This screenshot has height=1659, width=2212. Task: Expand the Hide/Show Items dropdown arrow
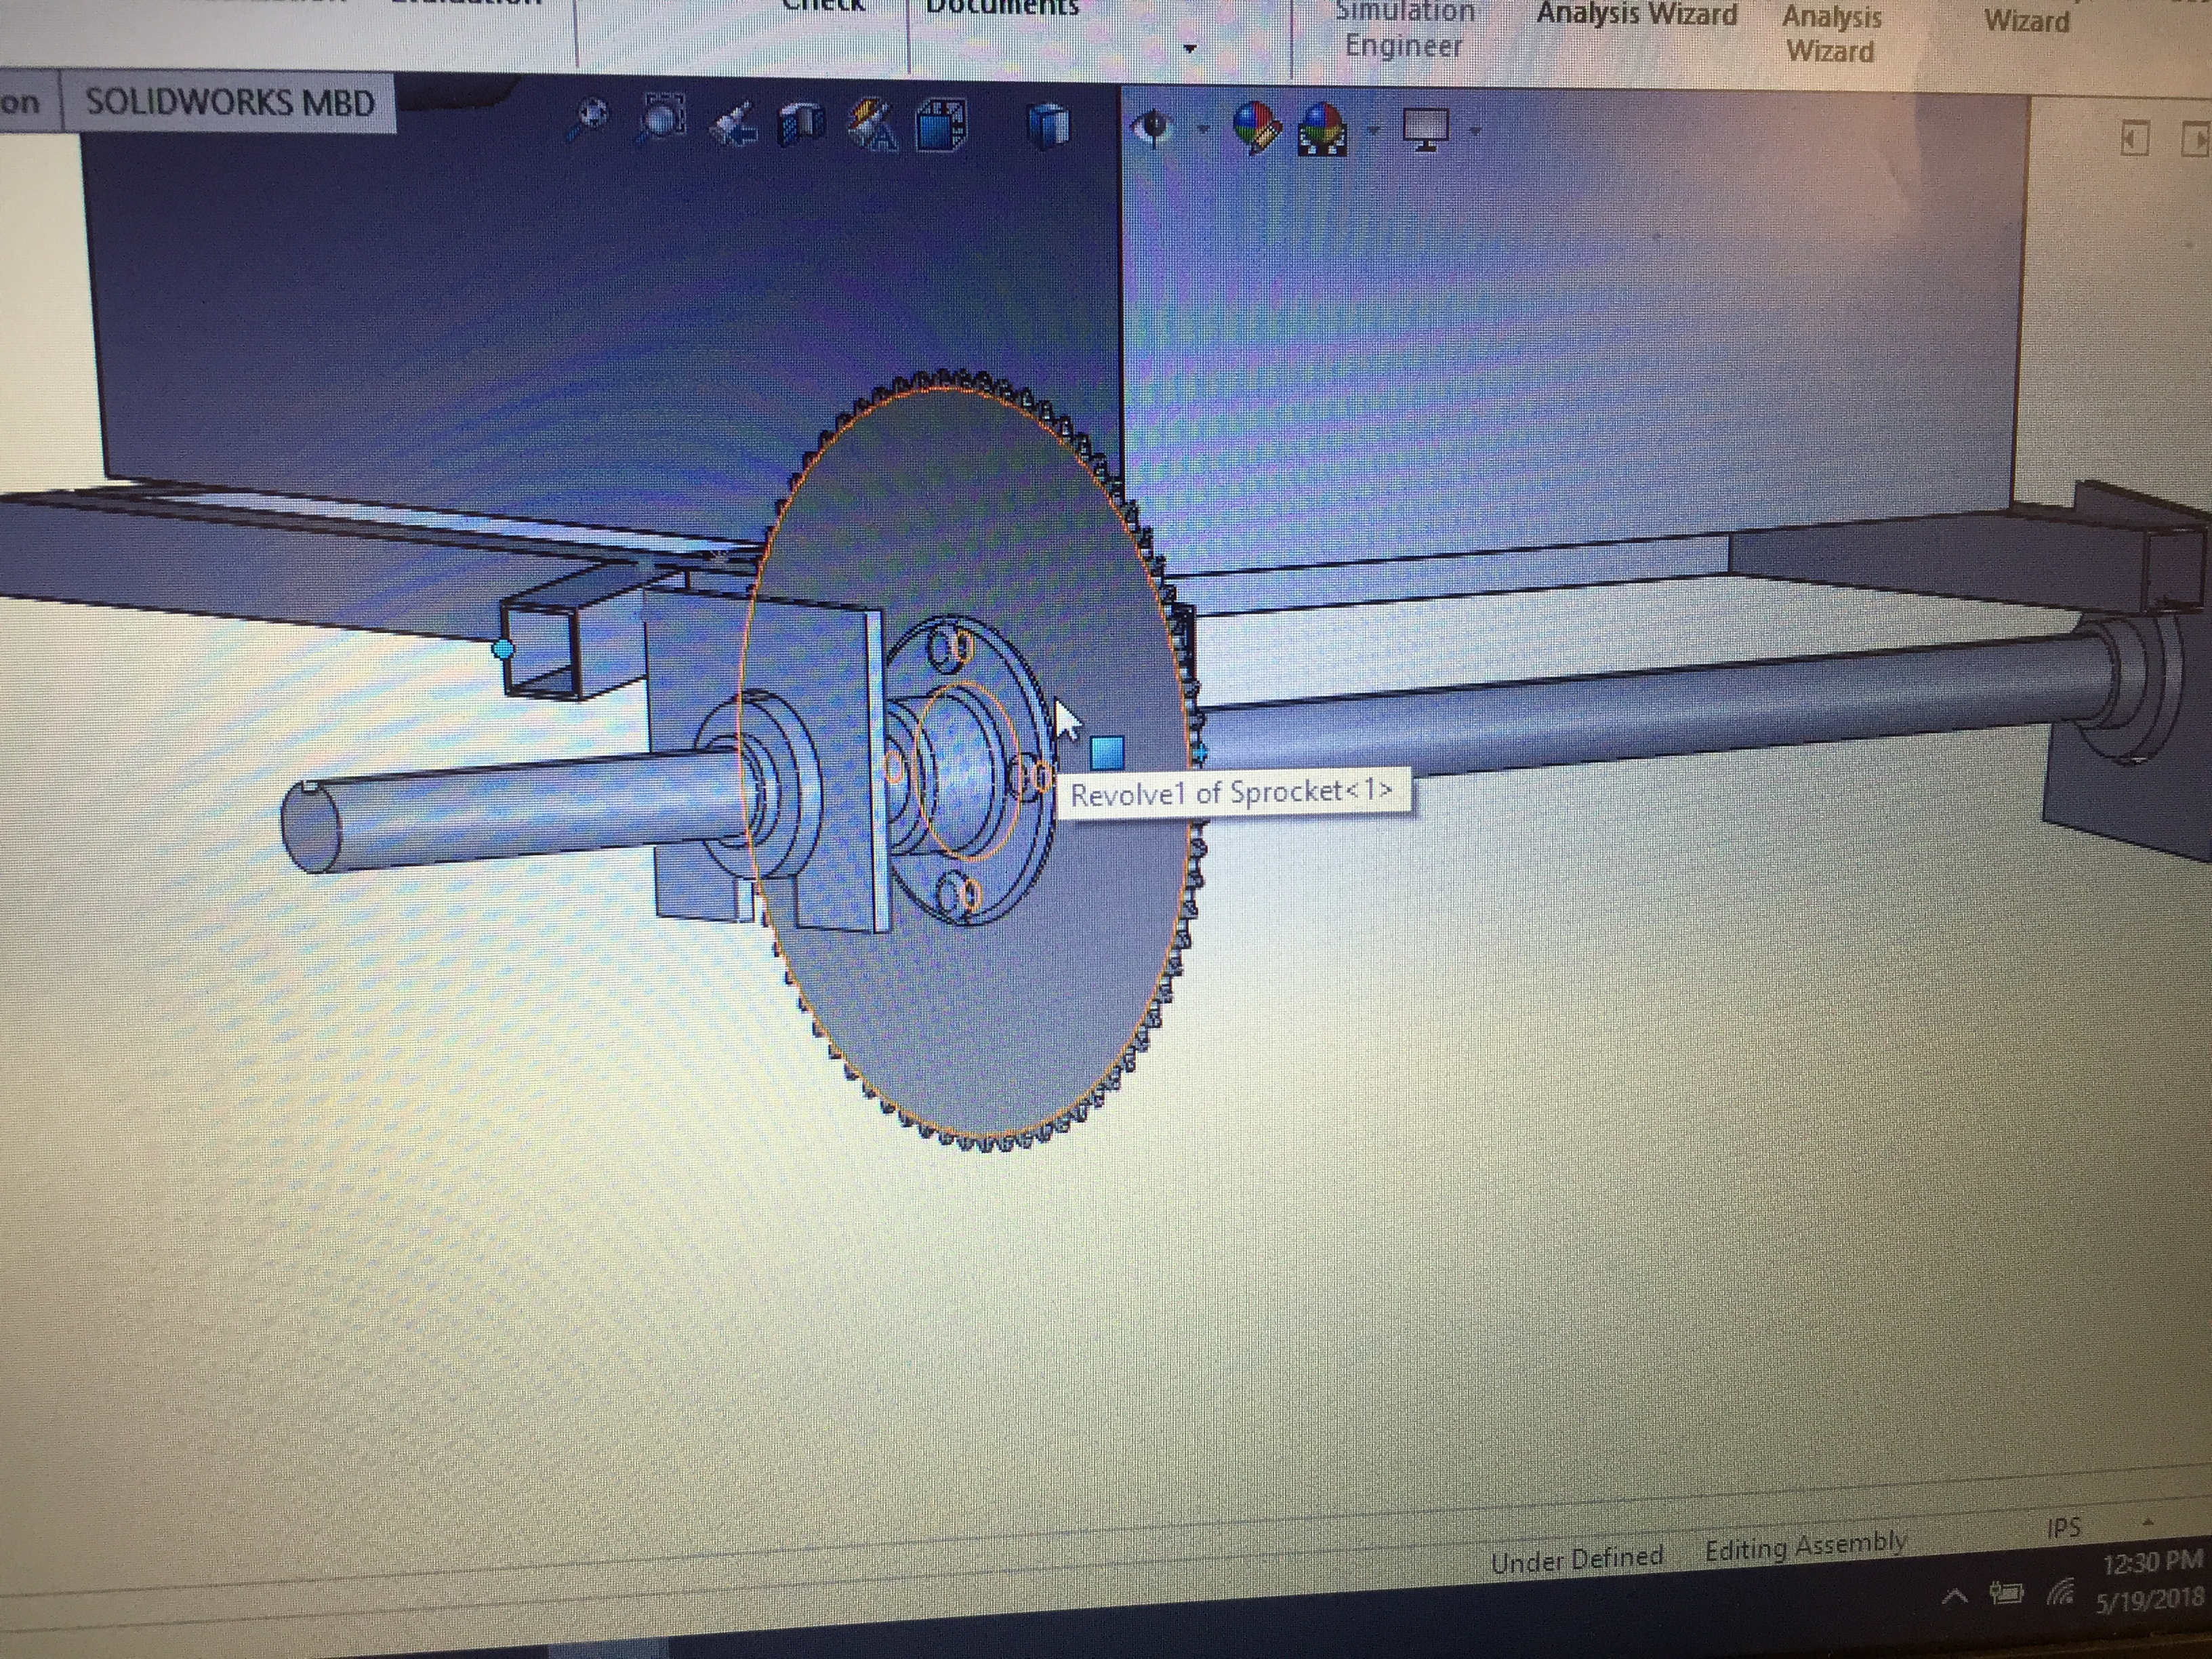pos(1203,129)
